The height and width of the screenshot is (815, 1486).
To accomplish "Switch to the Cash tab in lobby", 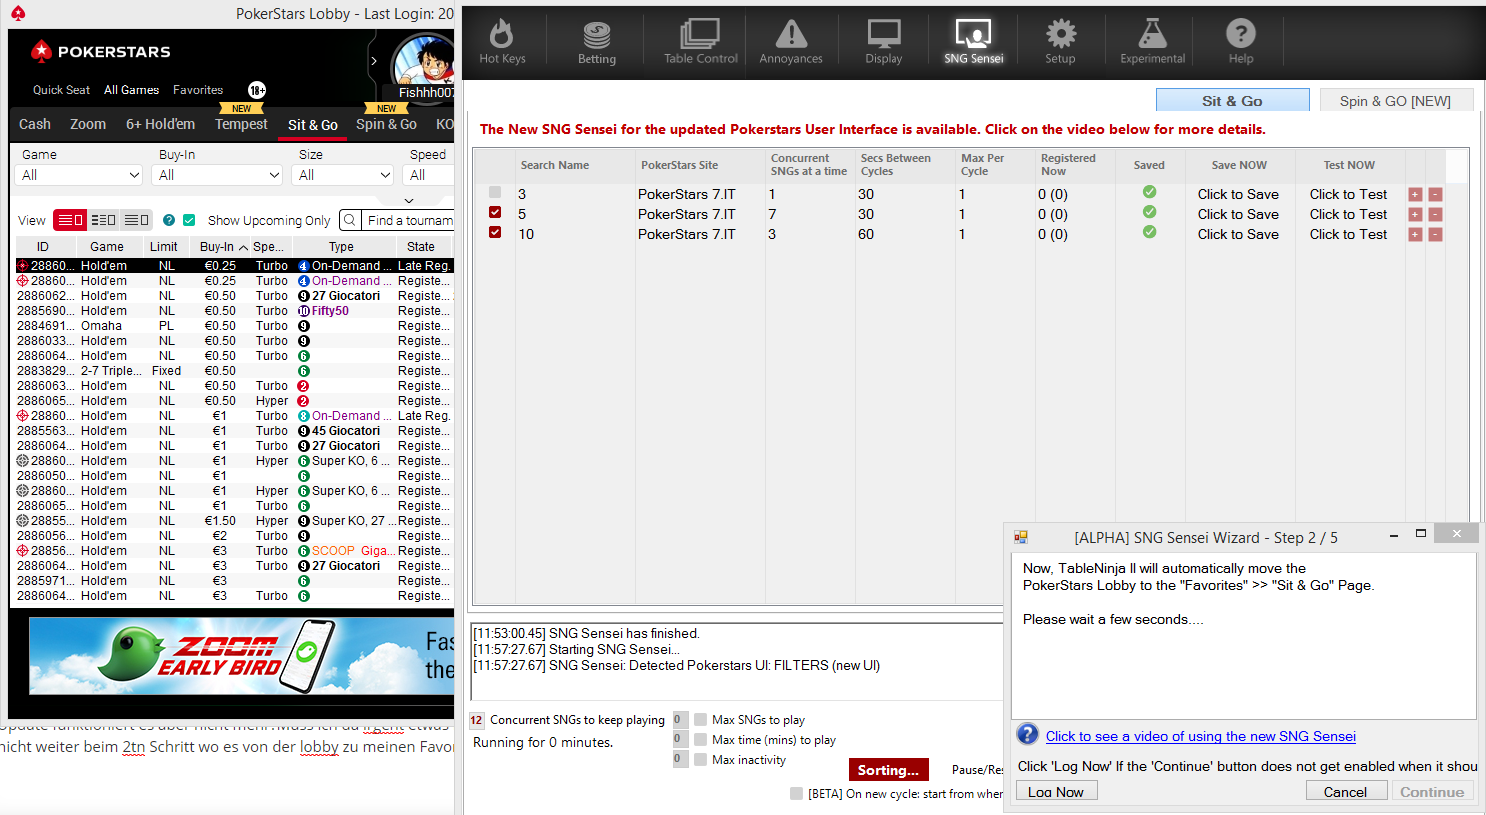I will click(35, 124).
